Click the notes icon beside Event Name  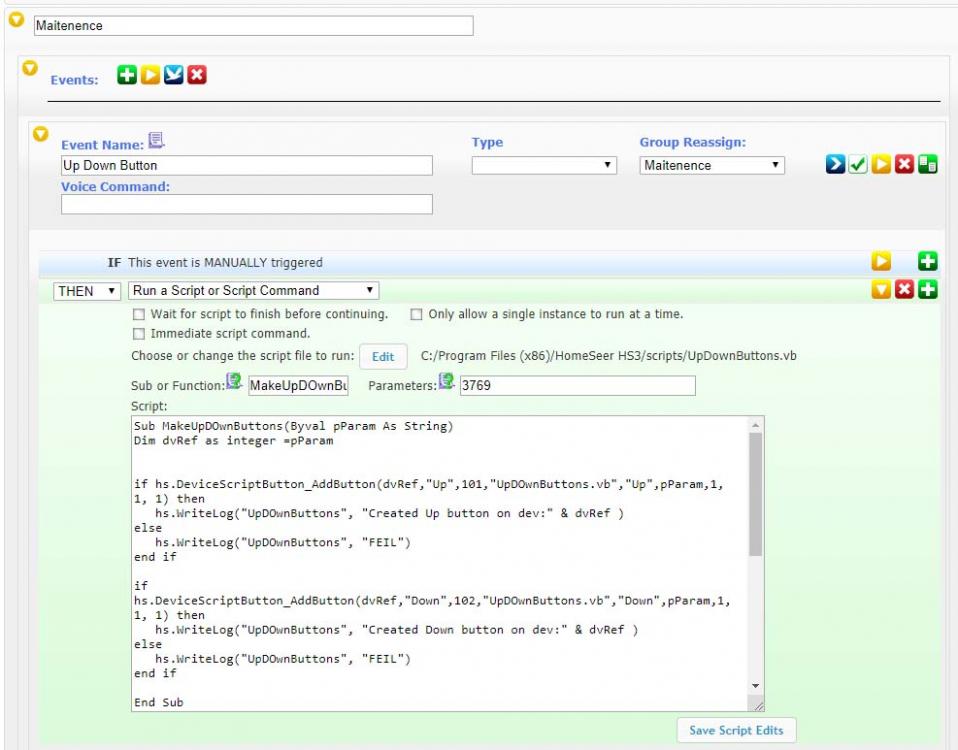coord(156,141)
